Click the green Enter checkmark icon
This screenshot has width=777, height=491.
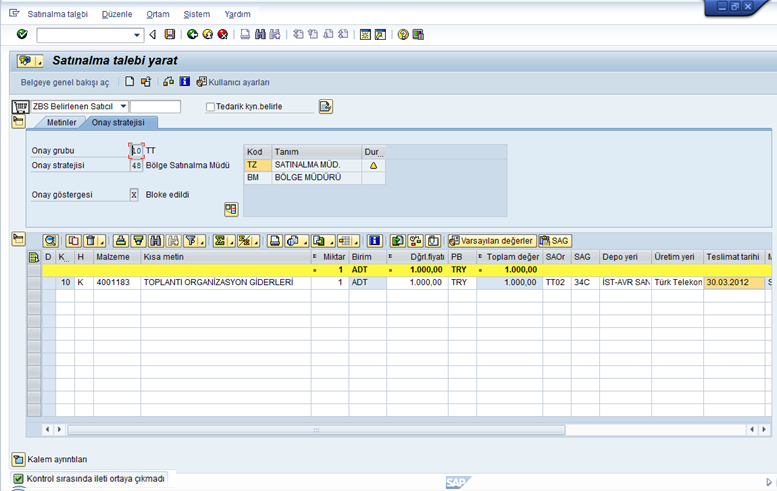(x=22, y=34)
